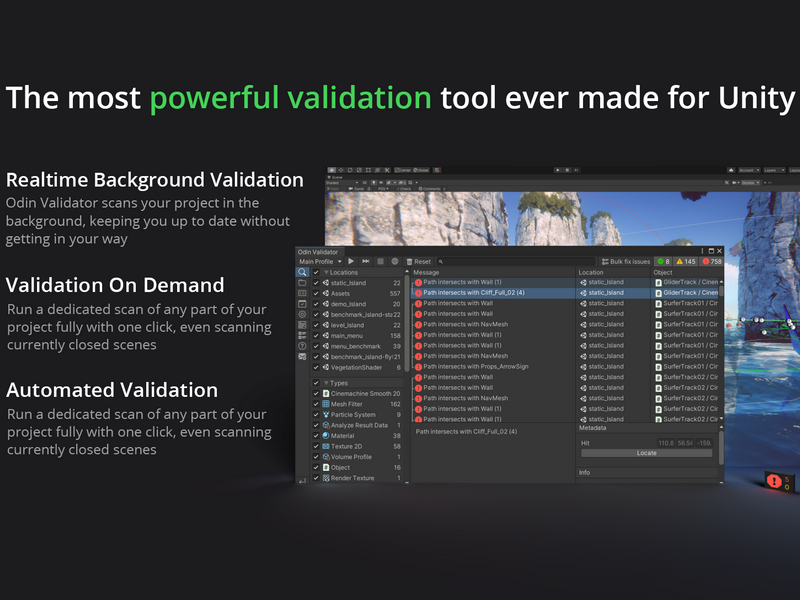Image resolution: width=800 pixels, height=600 pixels.
Task: Click the Mesh Filter type icon
Action: pos(326,404)
